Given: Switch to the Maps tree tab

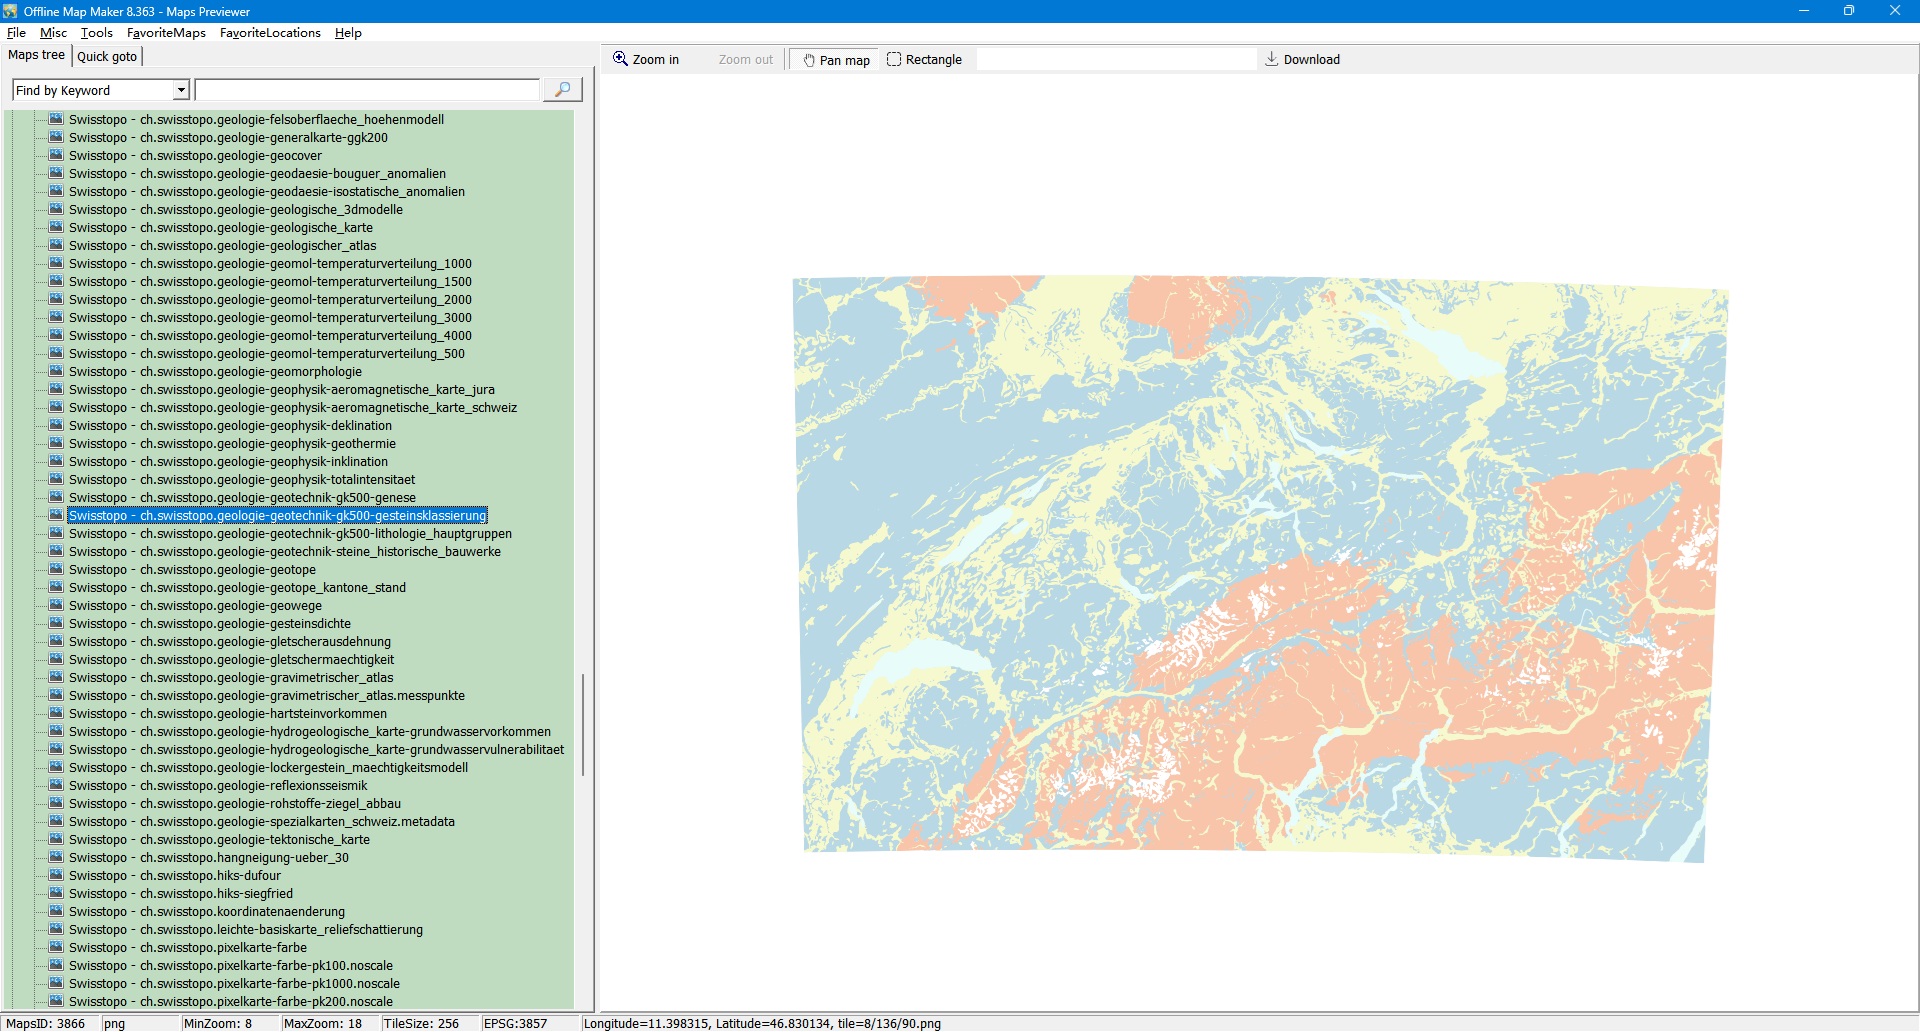Looking at the screenshot, I should pos(36,55).
